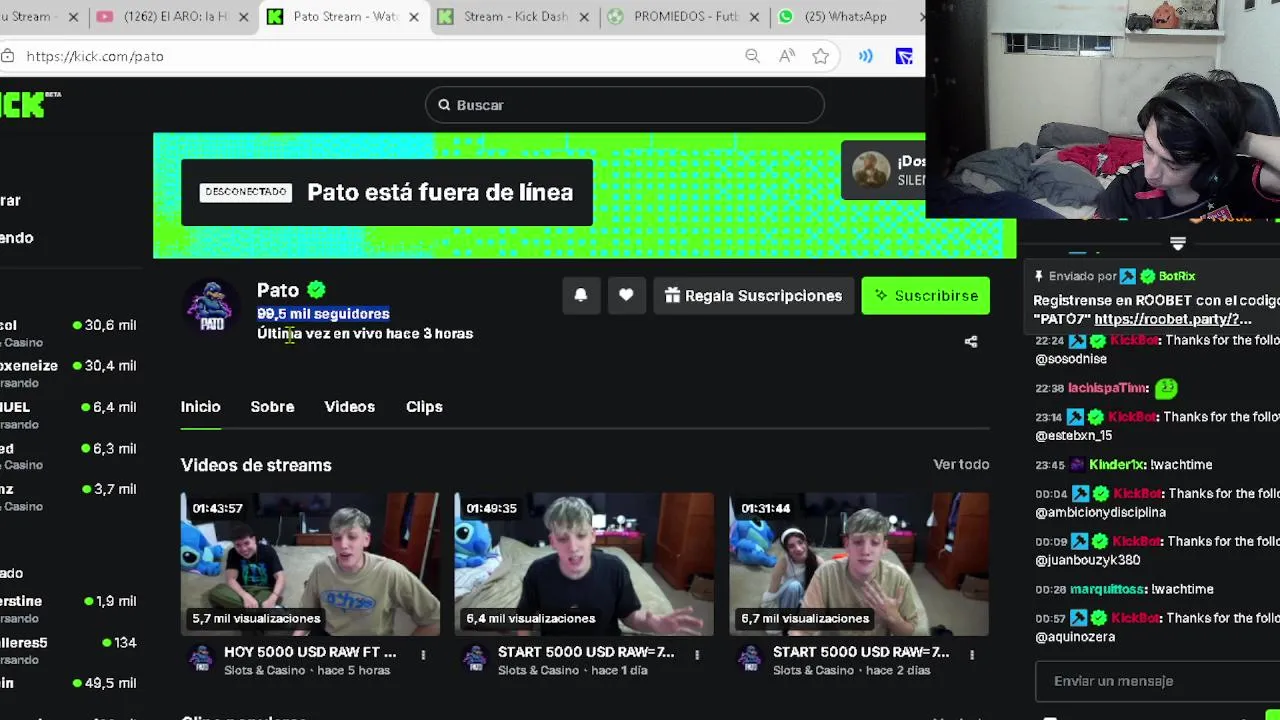The image size is (1280, 720).
Task: Switch to WhatsApp browser tab
Action: (845, 17)
